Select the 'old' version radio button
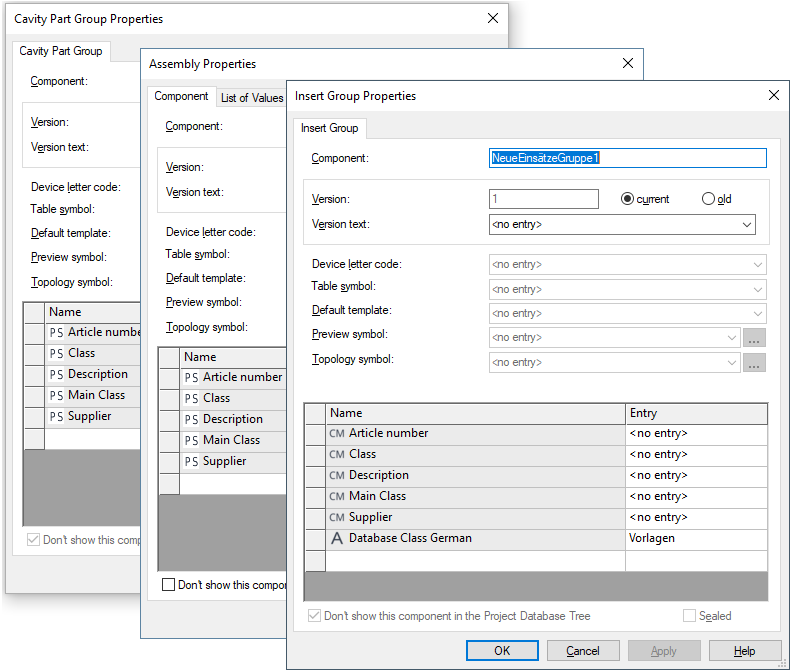Viewport: 791px width, 671px height. click(709, 199)
